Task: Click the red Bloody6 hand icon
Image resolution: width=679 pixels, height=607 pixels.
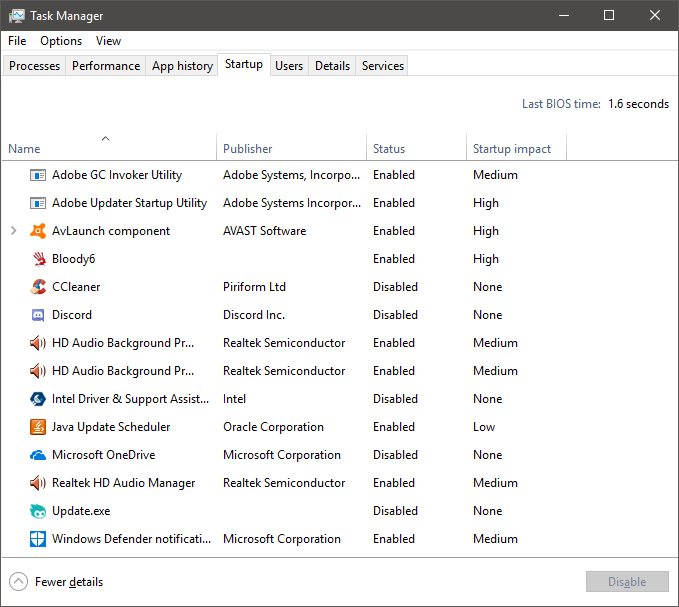Action: point(39,259)
